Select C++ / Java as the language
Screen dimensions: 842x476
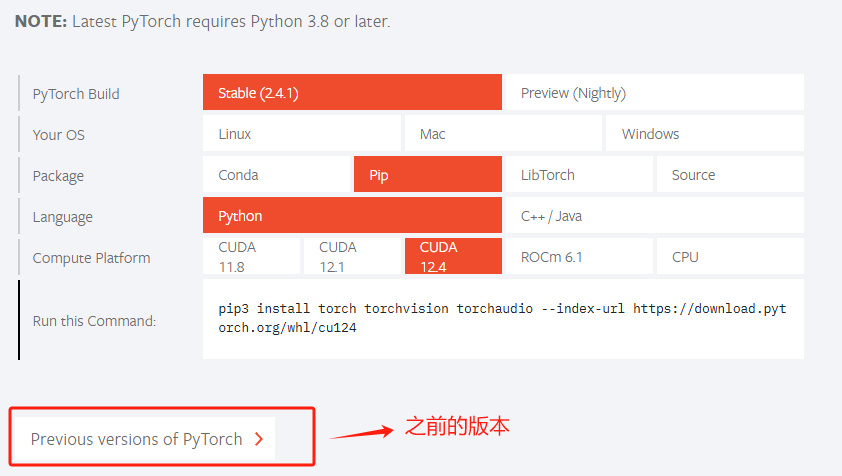click(x=655, y=215)
